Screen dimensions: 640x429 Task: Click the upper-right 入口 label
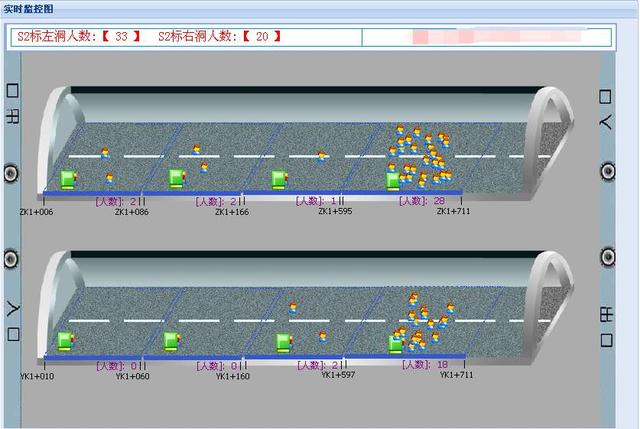606,109
